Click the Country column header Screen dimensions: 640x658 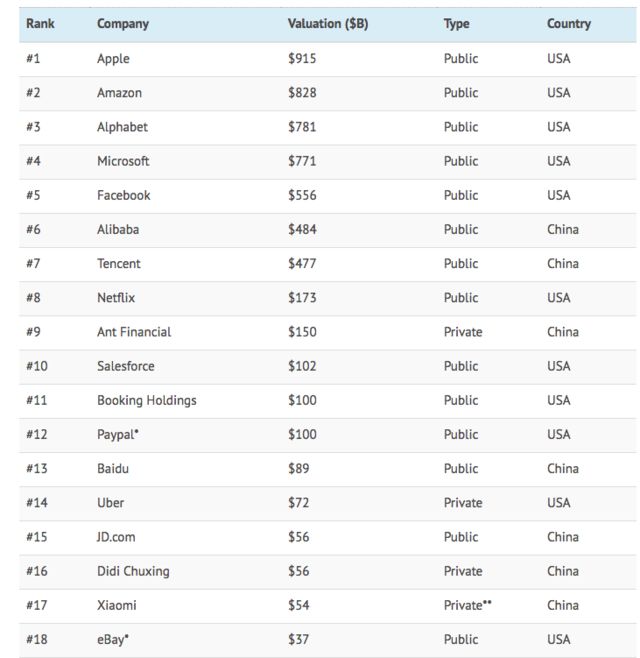coord(569,24)
